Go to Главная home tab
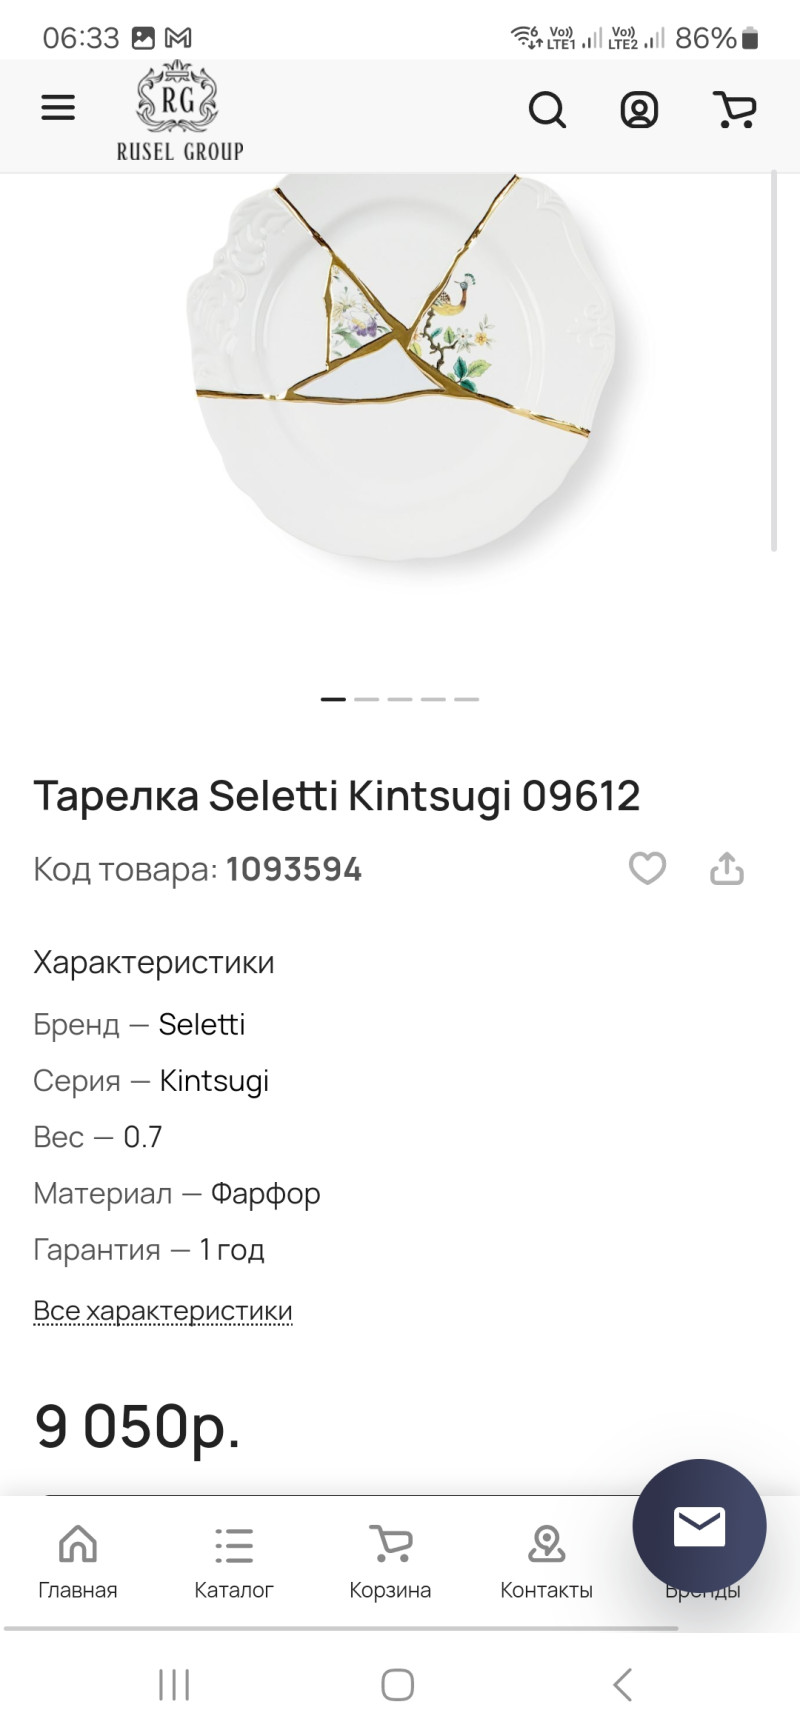Image resolution: width=800 pixels, height=1733 pixels. (78, 1562)
